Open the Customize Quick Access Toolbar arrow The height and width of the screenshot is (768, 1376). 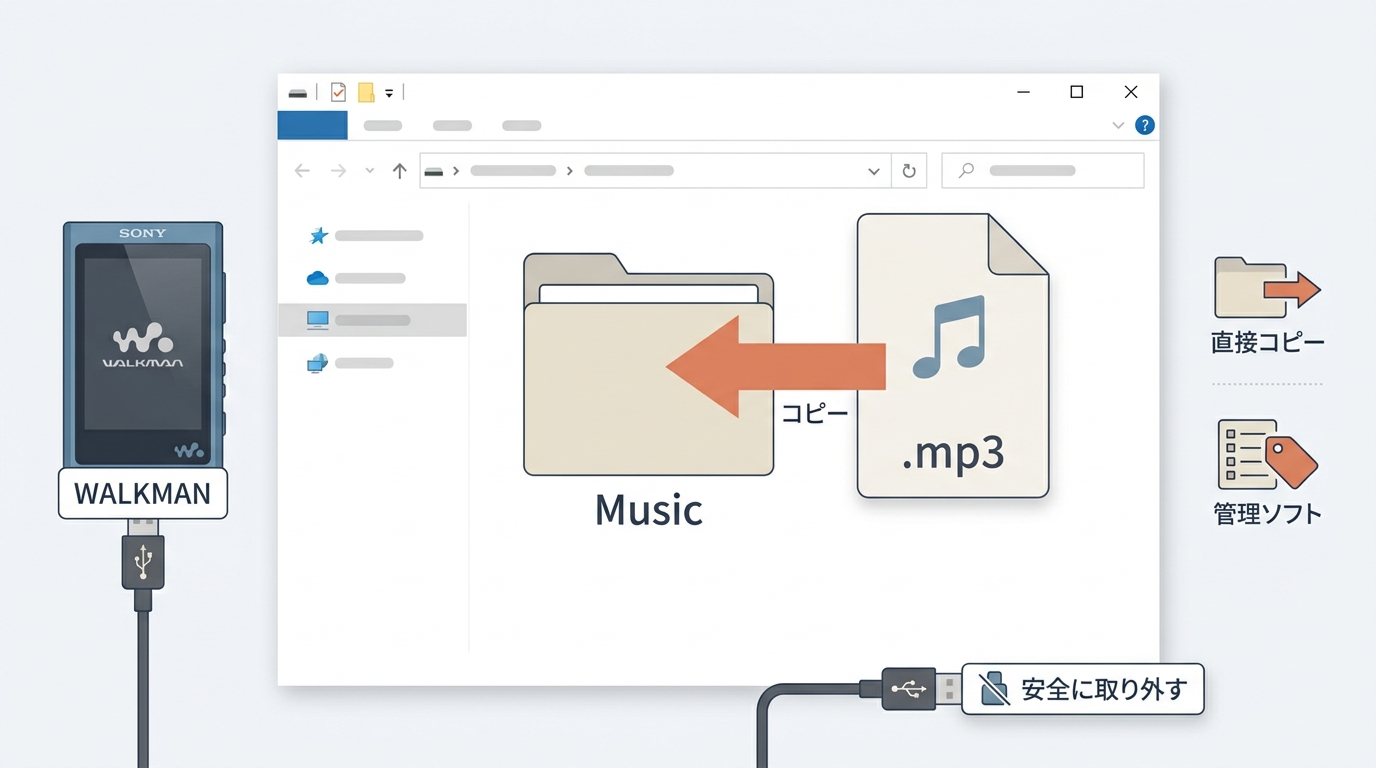pyautogui.click(x=389, y=93)
